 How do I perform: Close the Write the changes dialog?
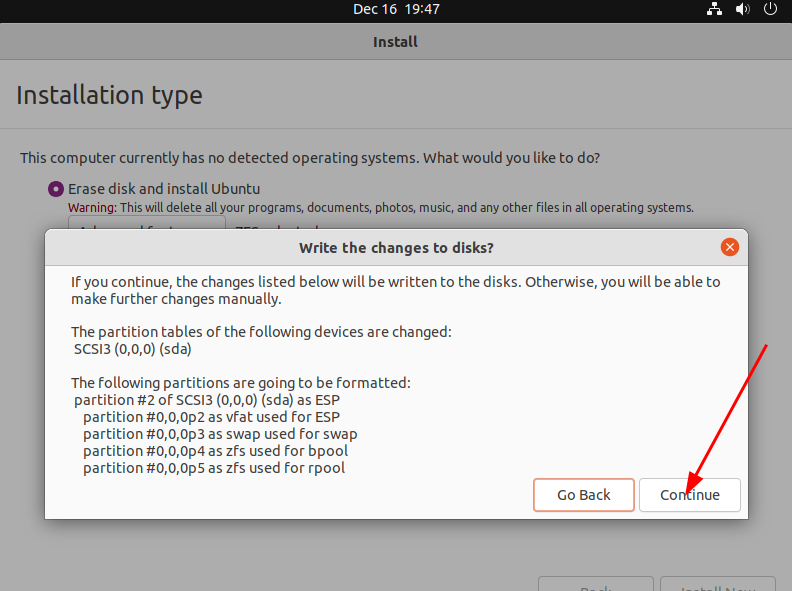(x=729, y=247)
